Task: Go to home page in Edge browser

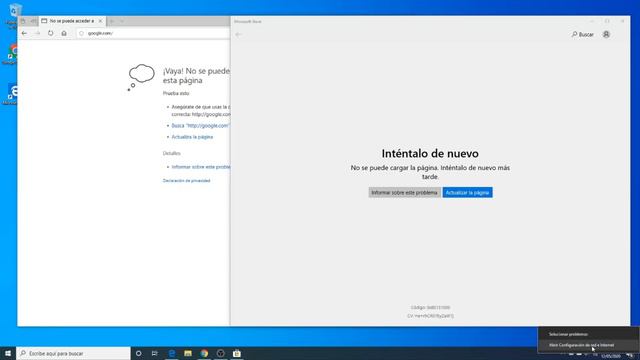Action: click(64, 33)
